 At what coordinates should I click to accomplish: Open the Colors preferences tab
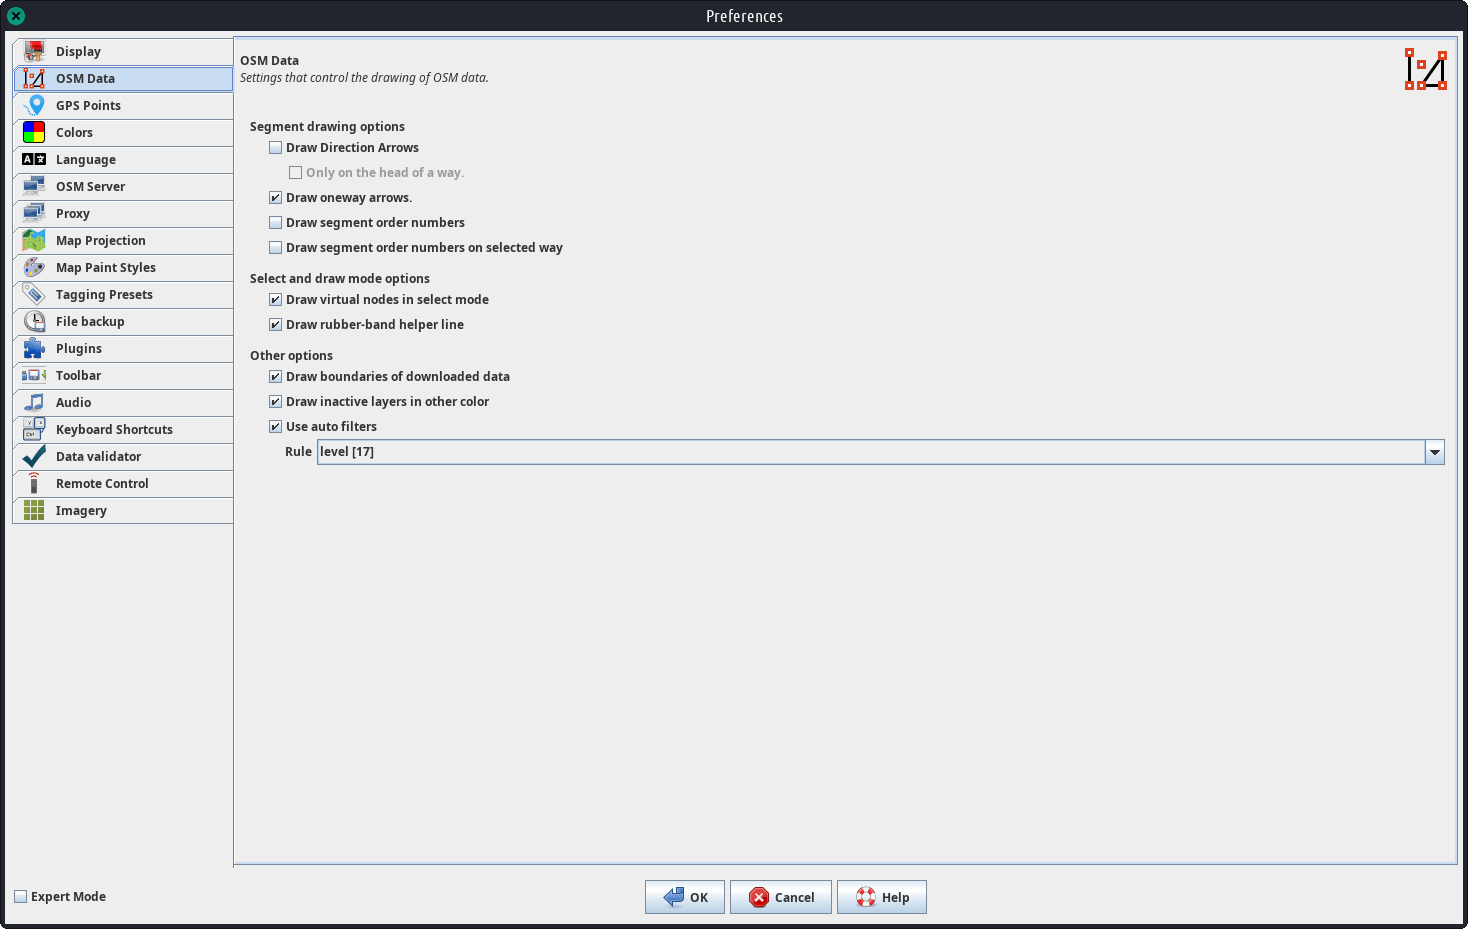tap(123, 132)
